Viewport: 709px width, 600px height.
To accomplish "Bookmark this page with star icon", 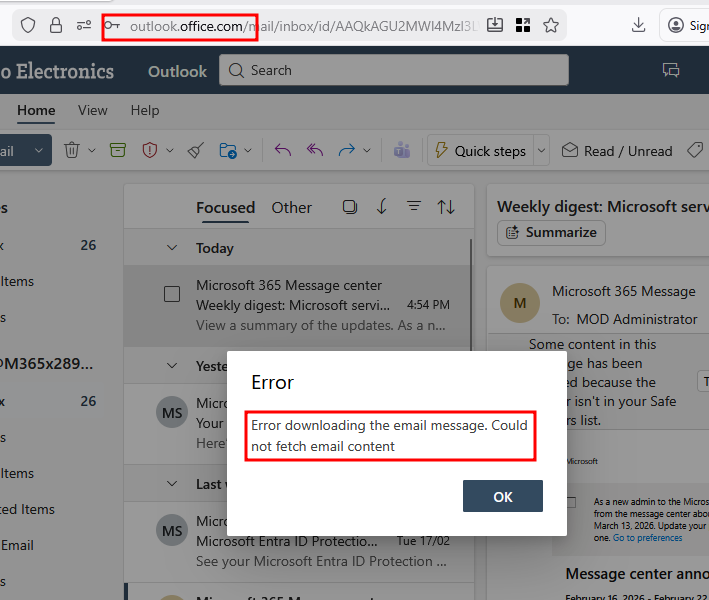I will click(551, 26).
